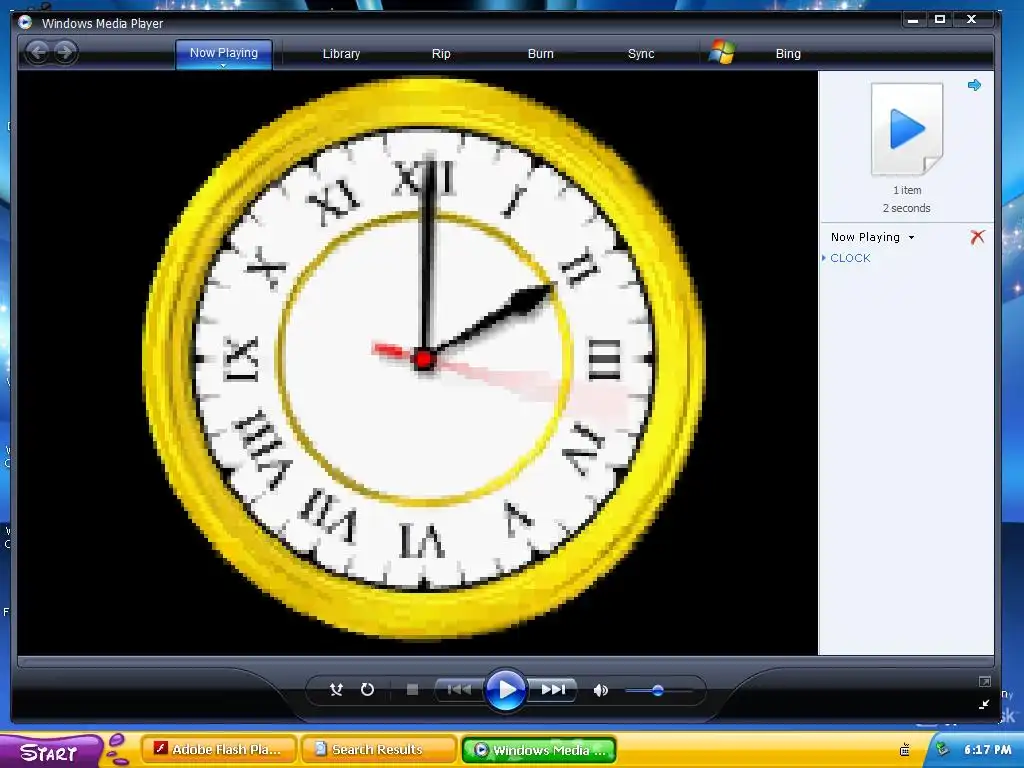Stop playback with the Stop button
The width and height of the screenshot is (1024, 768).
tap(412, 690)
